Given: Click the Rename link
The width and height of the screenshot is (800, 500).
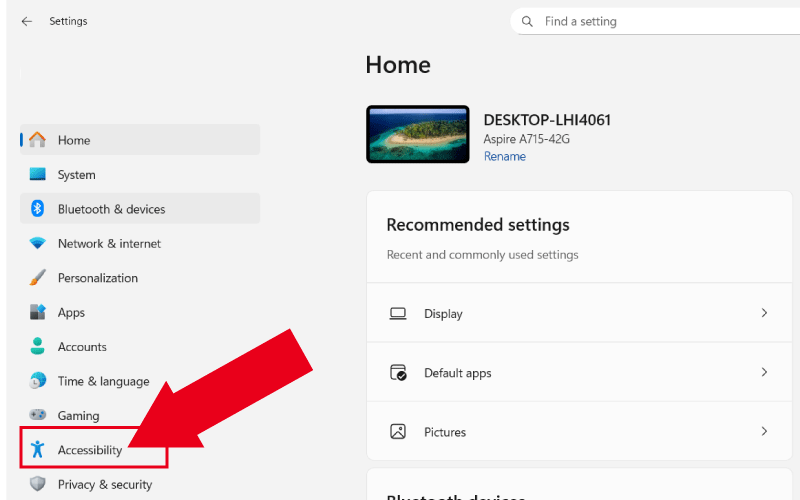Looking at the screenshot, I should [504, 157].
